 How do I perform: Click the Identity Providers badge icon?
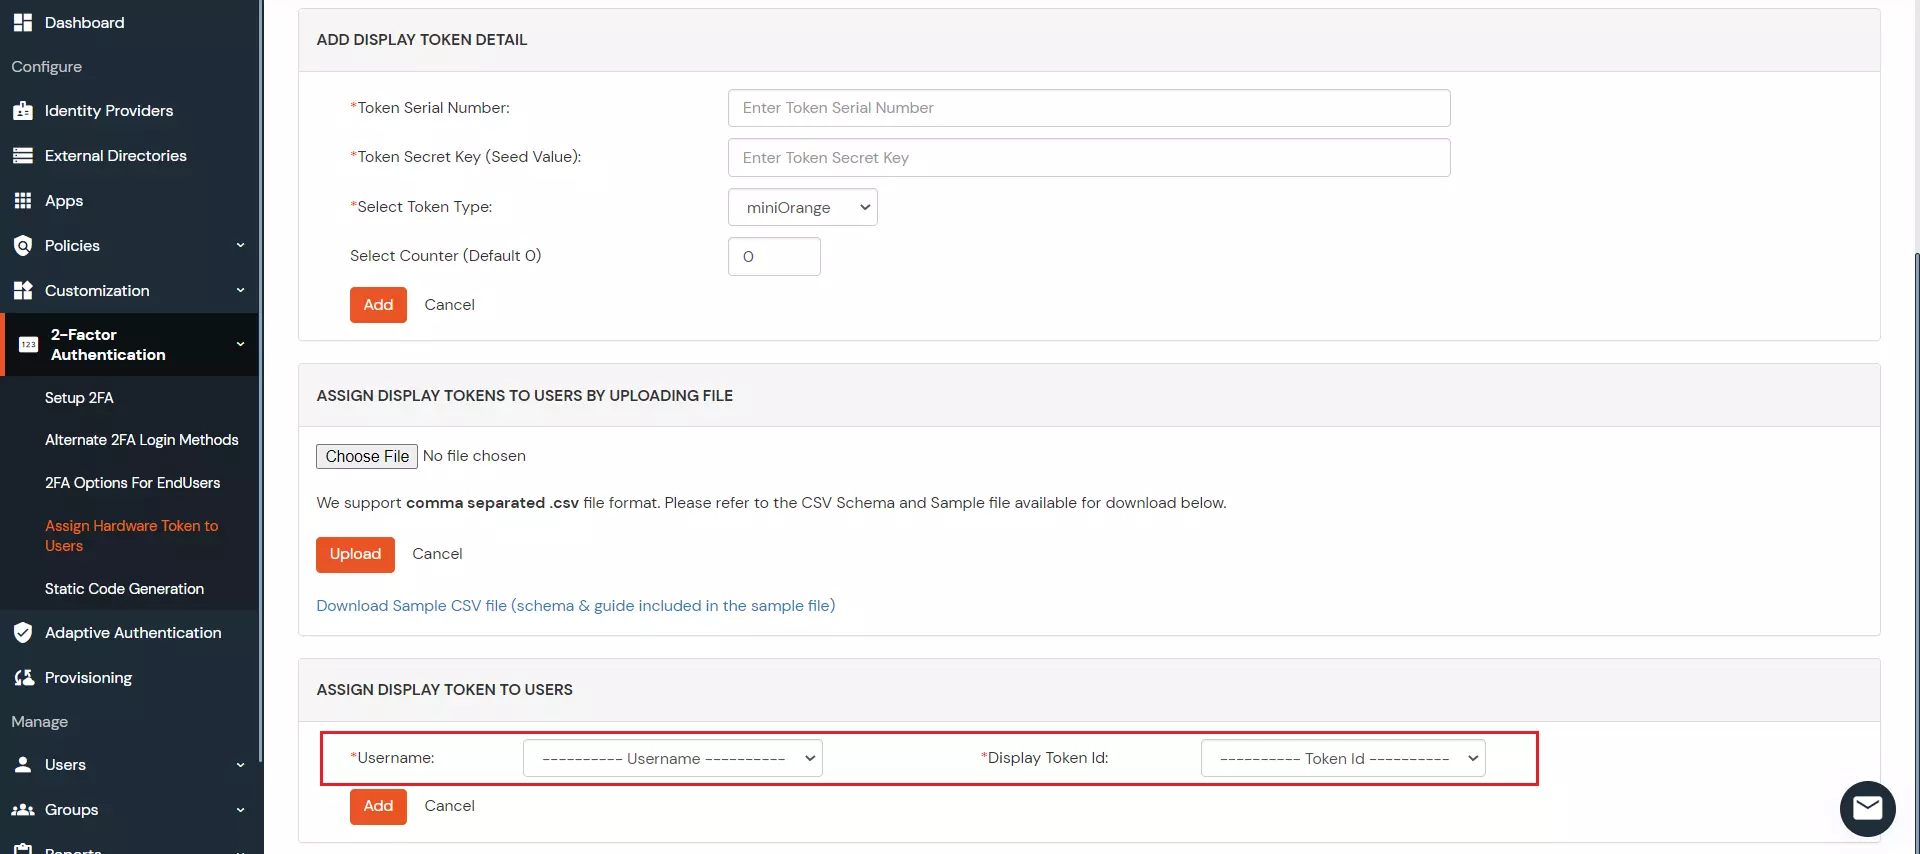23,111
